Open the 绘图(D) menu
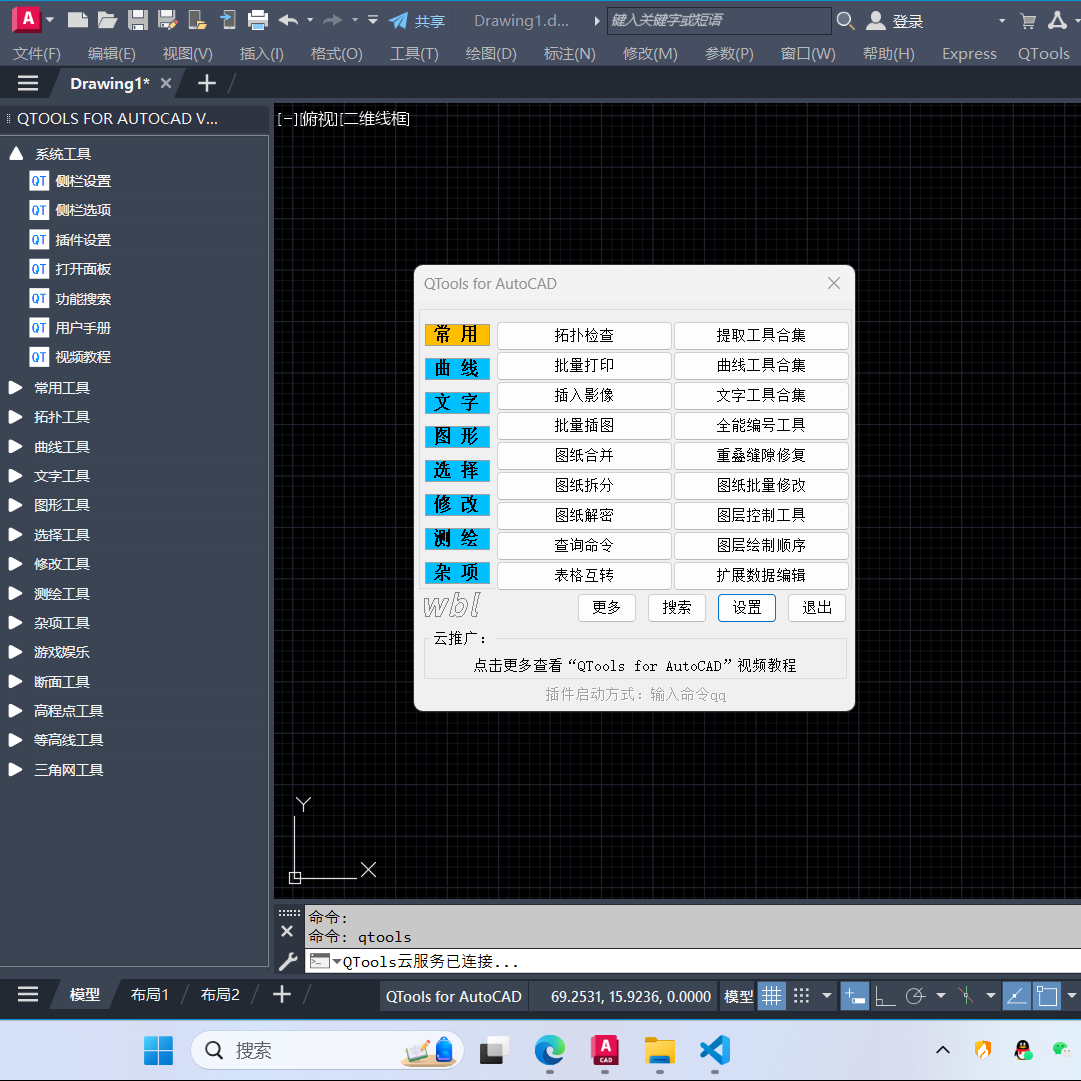This screenshot has height=1081, width=1081. pyautogui.click(x=491, y=54)
